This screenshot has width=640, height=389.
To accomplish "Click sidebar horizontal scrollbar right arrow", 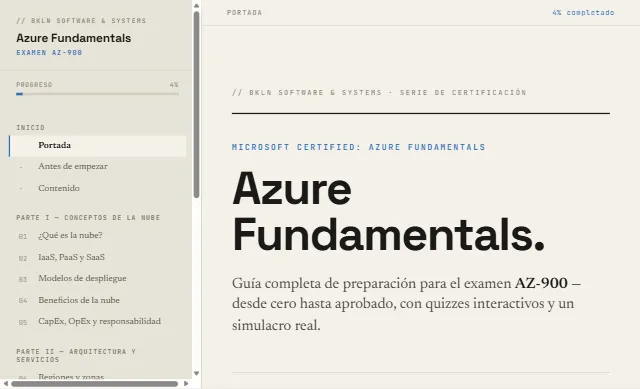I will [186, 384].
